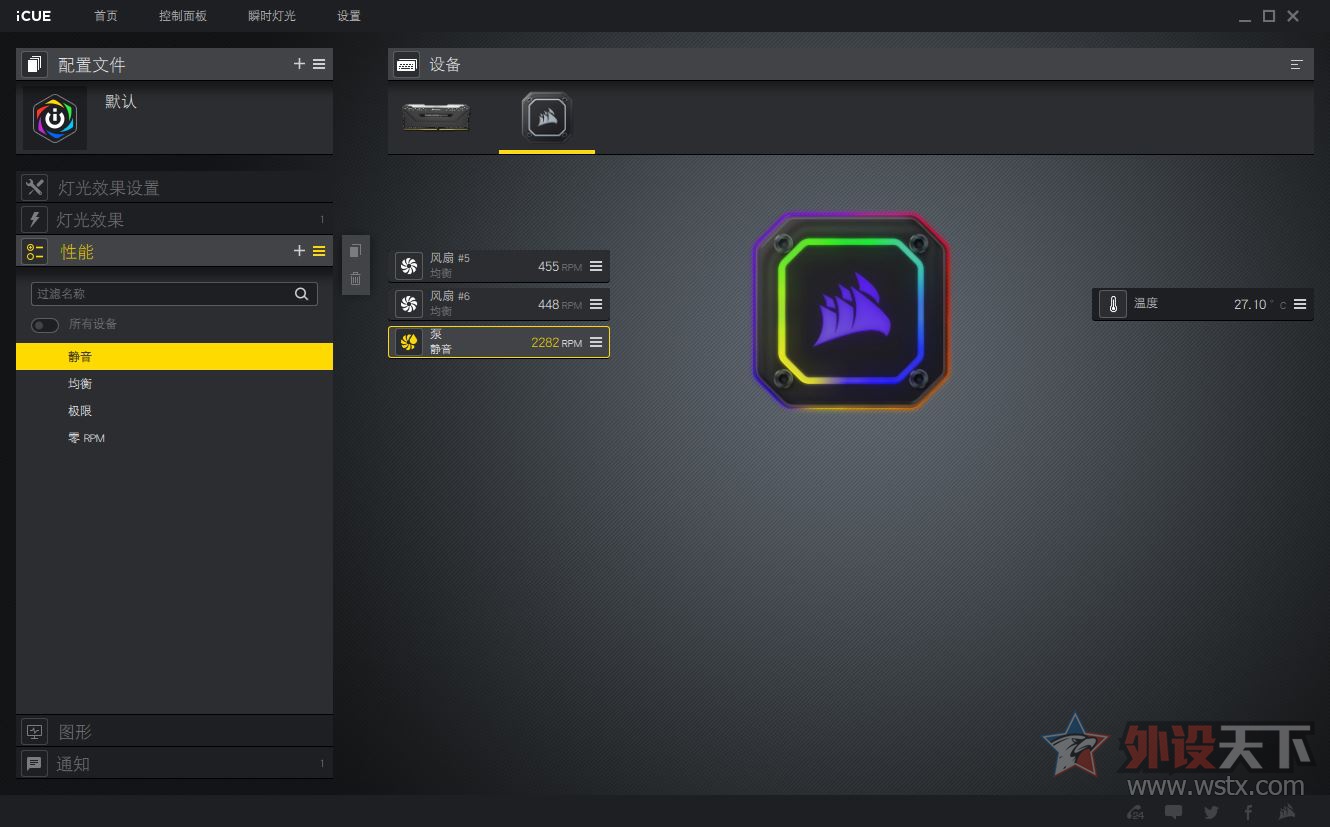Click the RGB cooler pump head image
This screenshot has width=1330, height=827.
851,312
